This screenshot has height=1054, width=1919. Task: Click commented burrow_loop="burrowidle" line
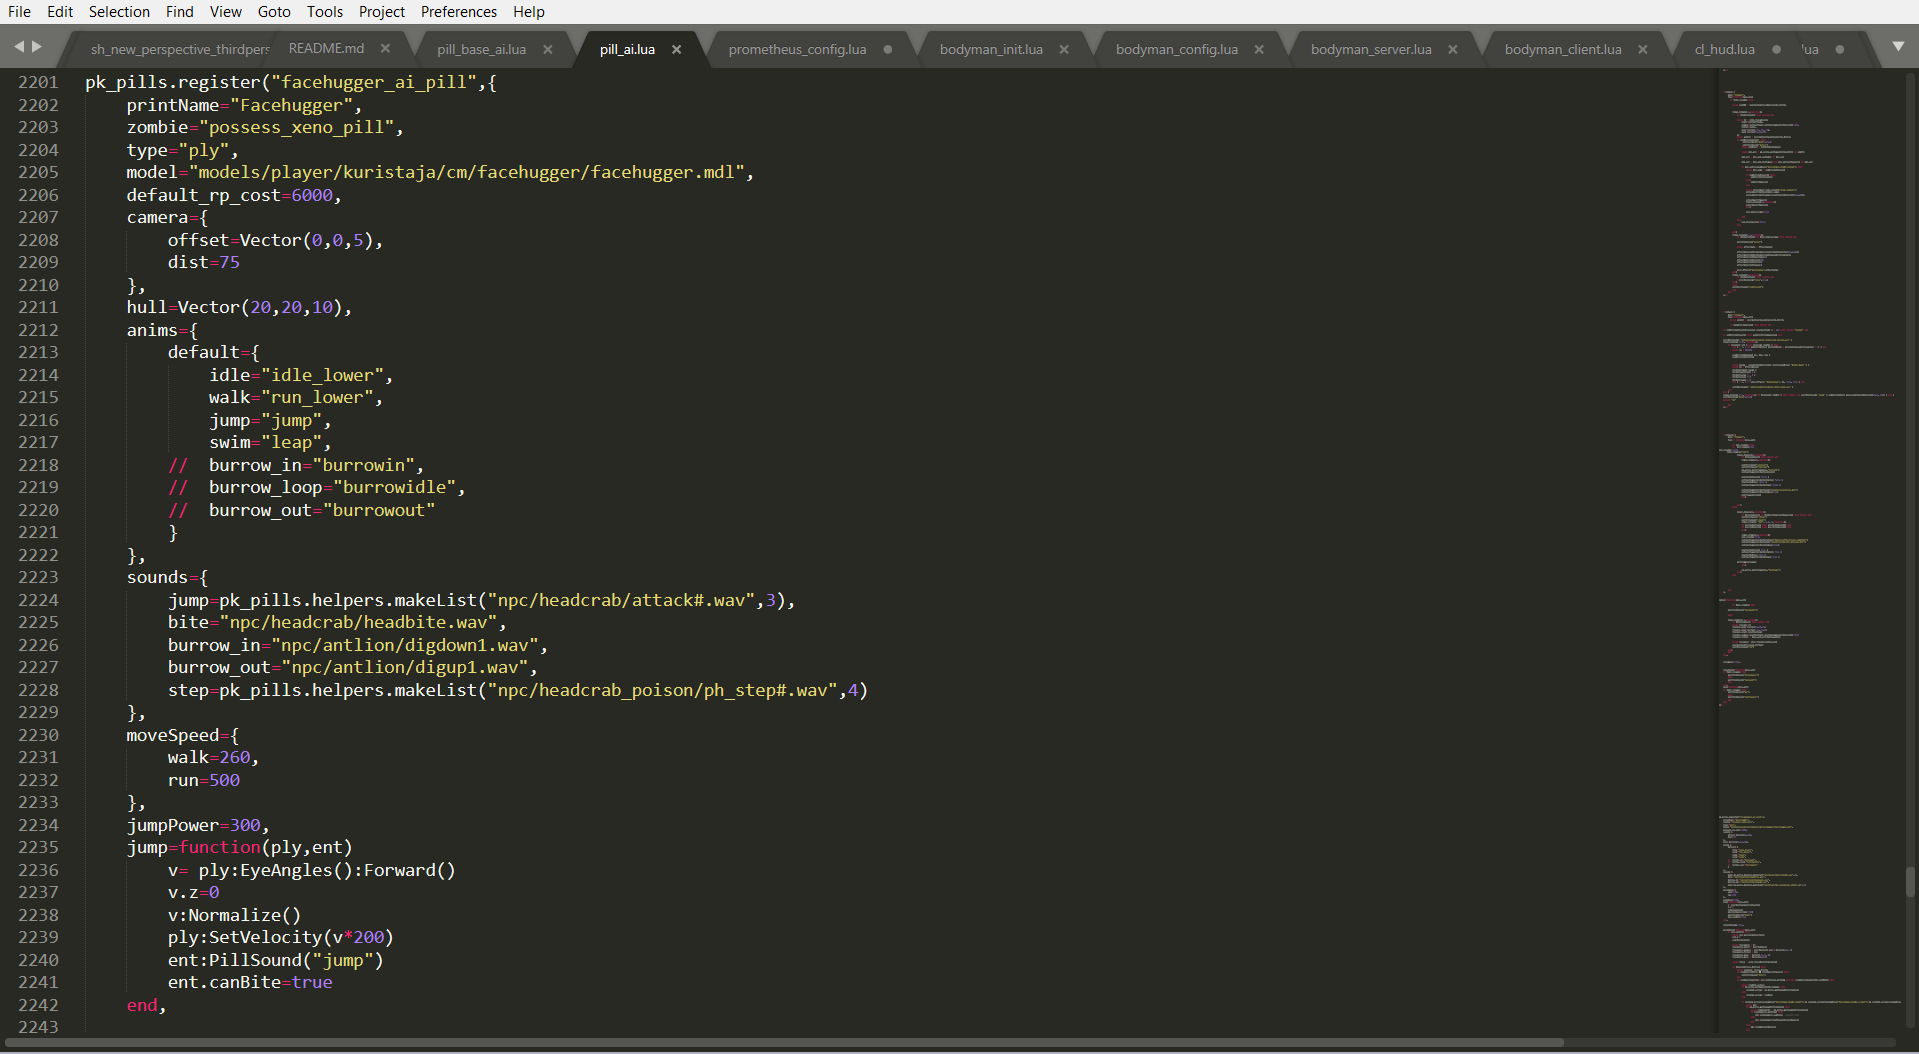[x=316, y=487]
